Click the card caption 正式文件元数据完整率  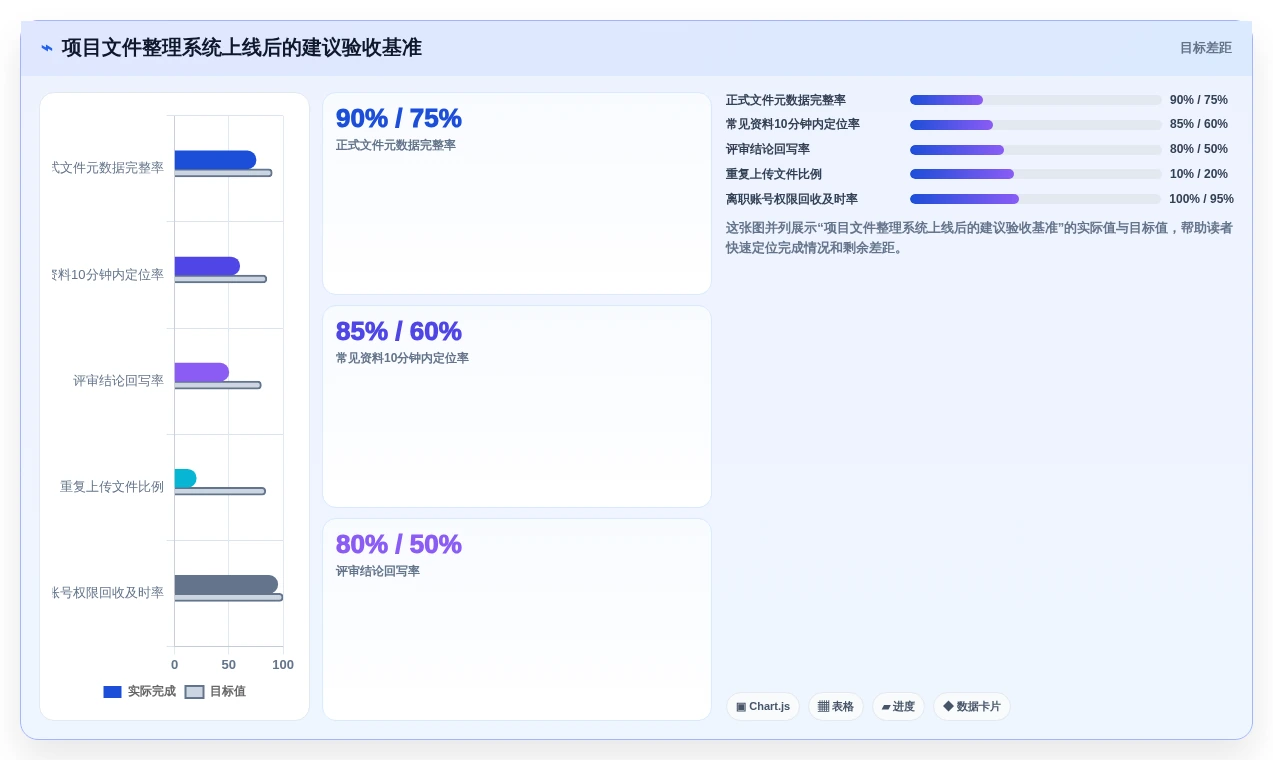point(396,145)
